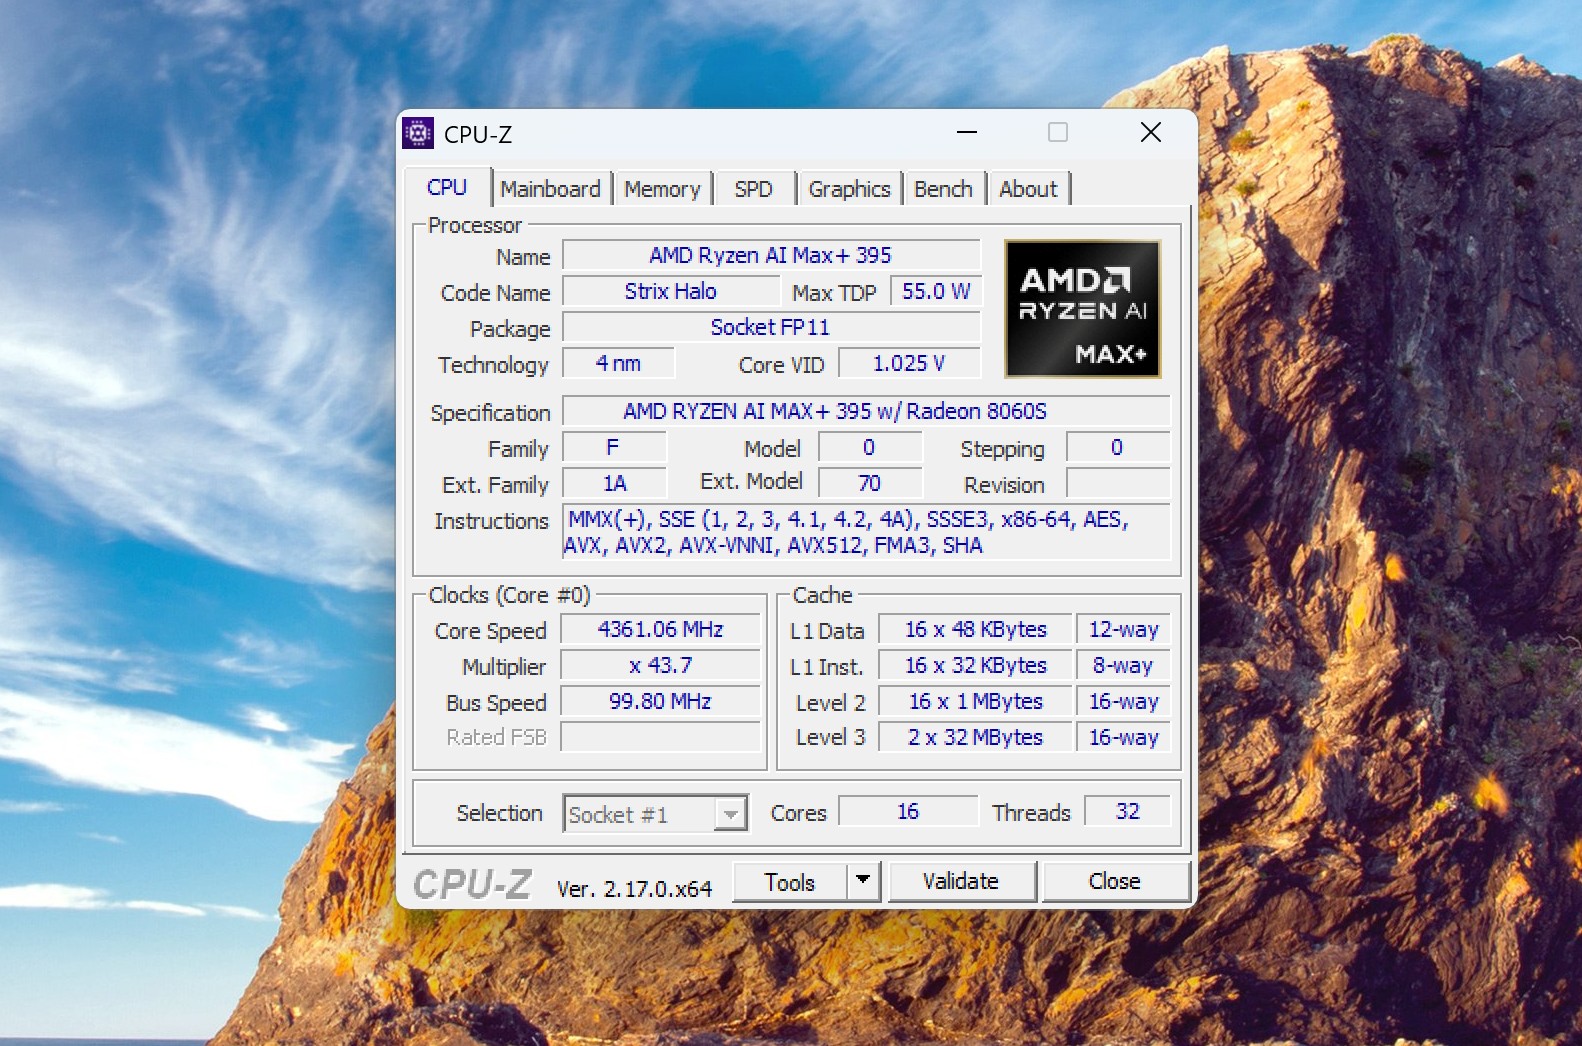
Task: Click the L1 Inst. value '16 x 32 KBytes'
Action: click(975, 665)
